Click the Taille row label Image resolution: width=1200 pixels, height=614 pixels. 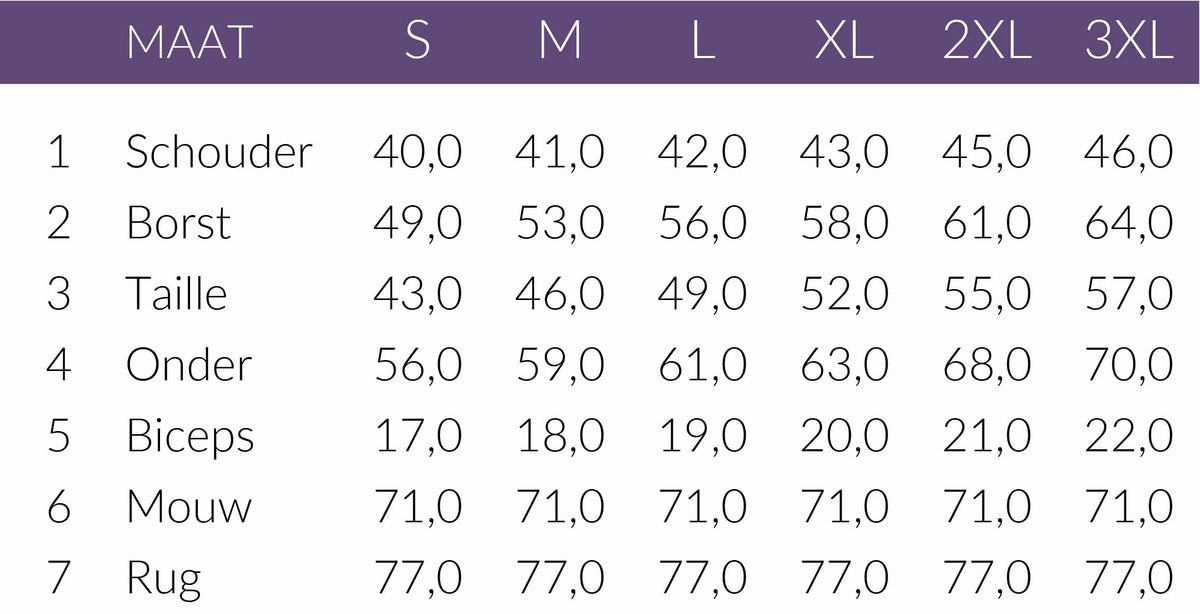pos(176,294)
